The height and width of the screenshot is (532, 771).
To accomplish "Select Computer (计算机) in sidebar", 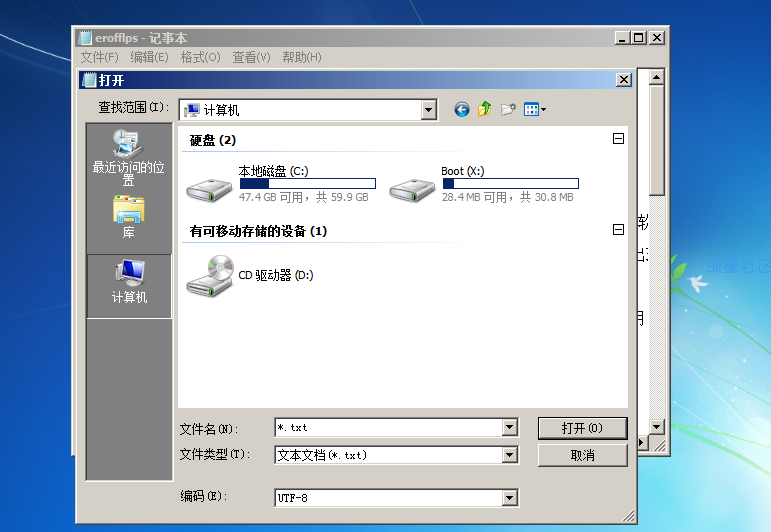I will [128, 281].
